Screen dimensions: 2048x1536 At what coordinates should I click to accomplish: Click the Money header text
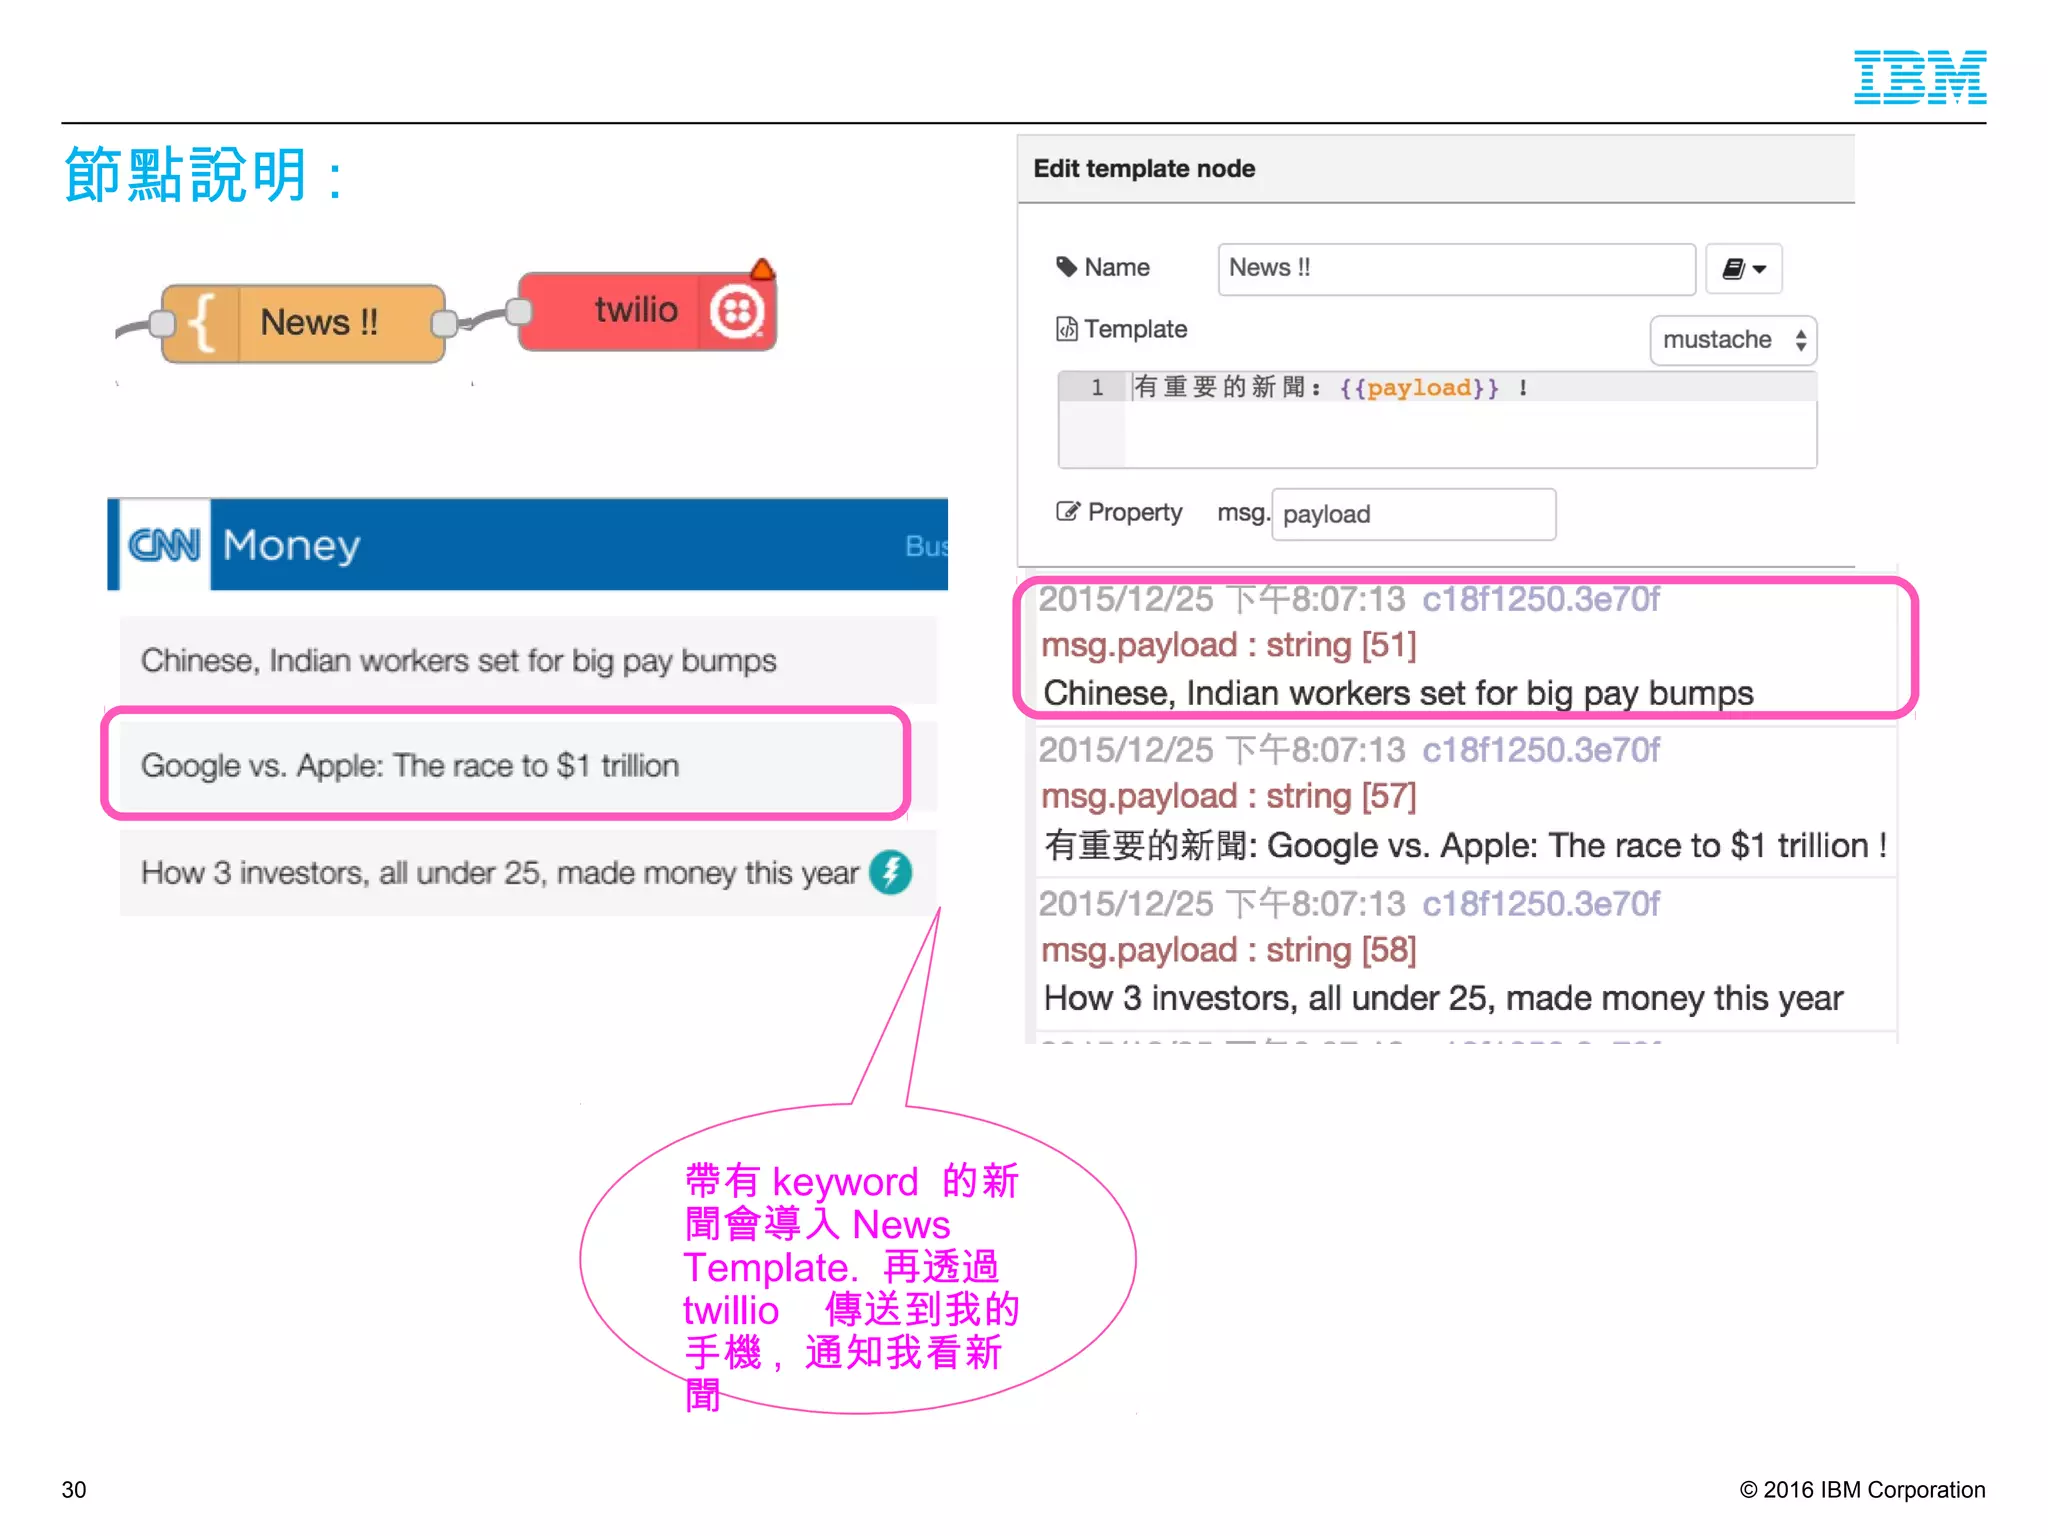pyautogui.click(x=291, y=545)
